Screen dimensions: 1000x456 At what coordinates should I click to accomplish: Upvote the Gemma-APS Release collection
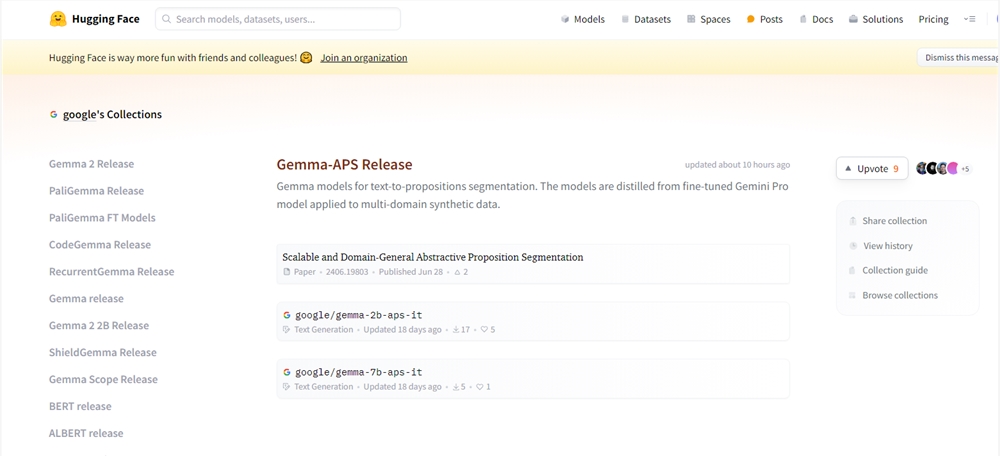(x=872, y=169)
